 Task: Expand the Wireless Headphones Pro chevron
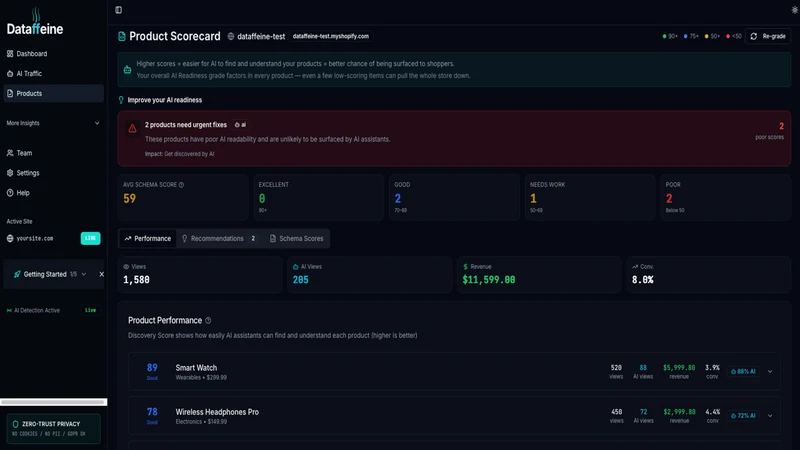coord(770,416)
